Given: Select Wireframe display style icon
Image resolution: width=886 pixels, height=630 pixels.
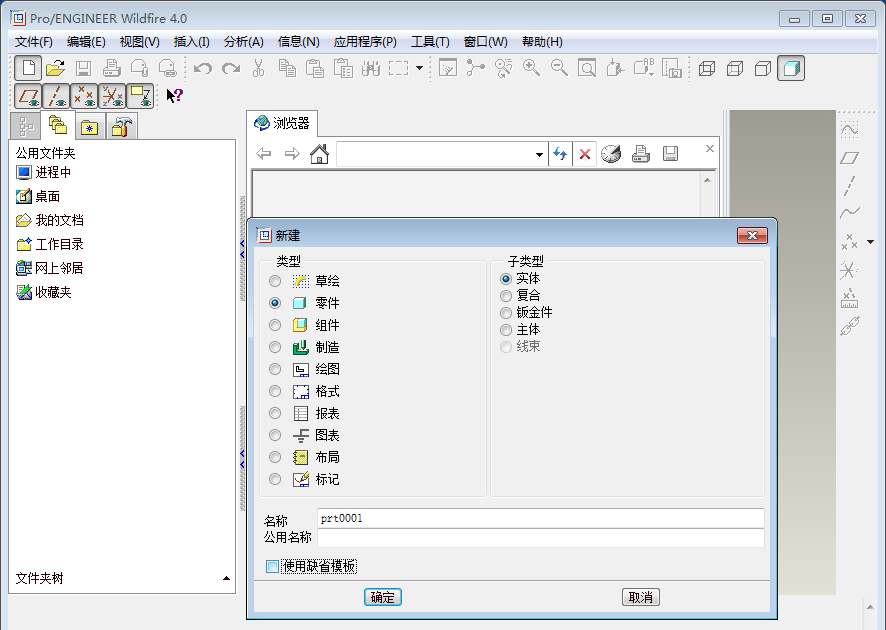Looking at the screenshot, I should 707,69.
